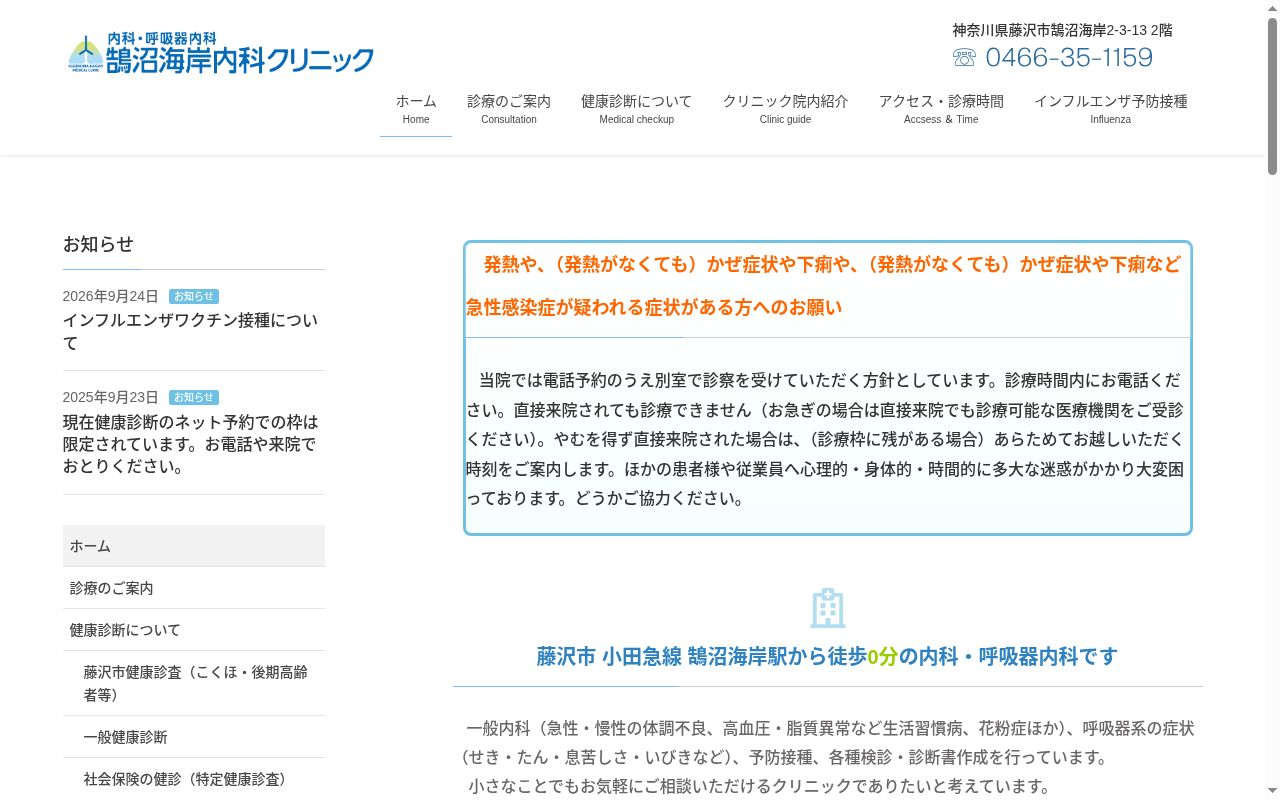
Task: Open 診療のご案内 in the sidebar
Action: 194,588
